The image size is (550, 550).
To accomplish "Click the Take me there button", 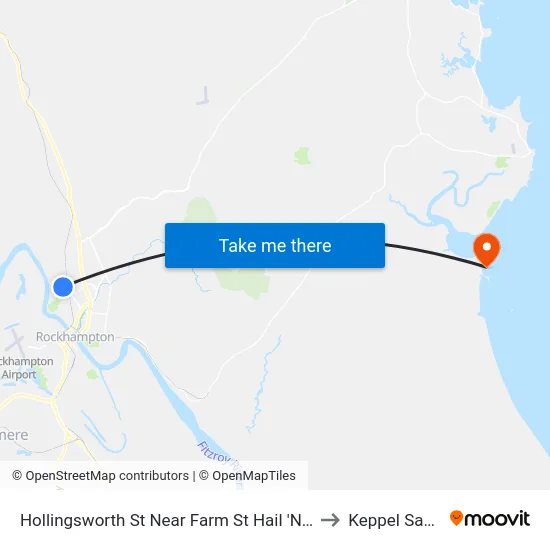I will click(275, 245).
